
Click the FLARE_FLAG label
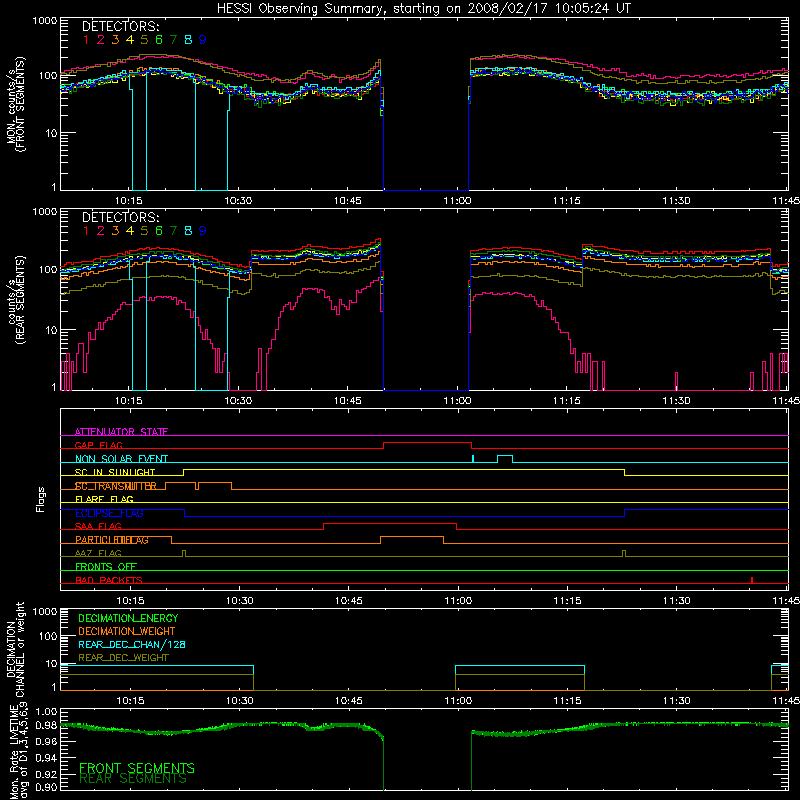coord(104,499)
